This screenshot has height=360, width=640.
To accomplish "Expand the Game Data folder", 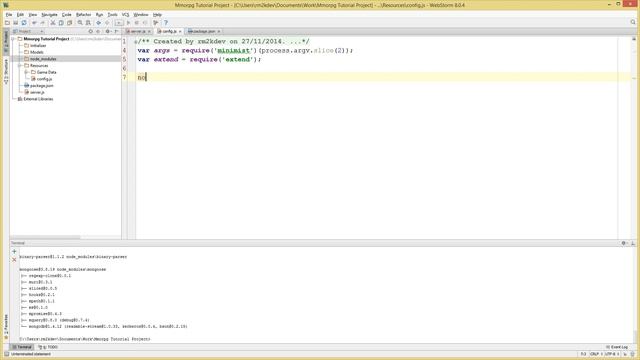I will (x=27, y=72).
